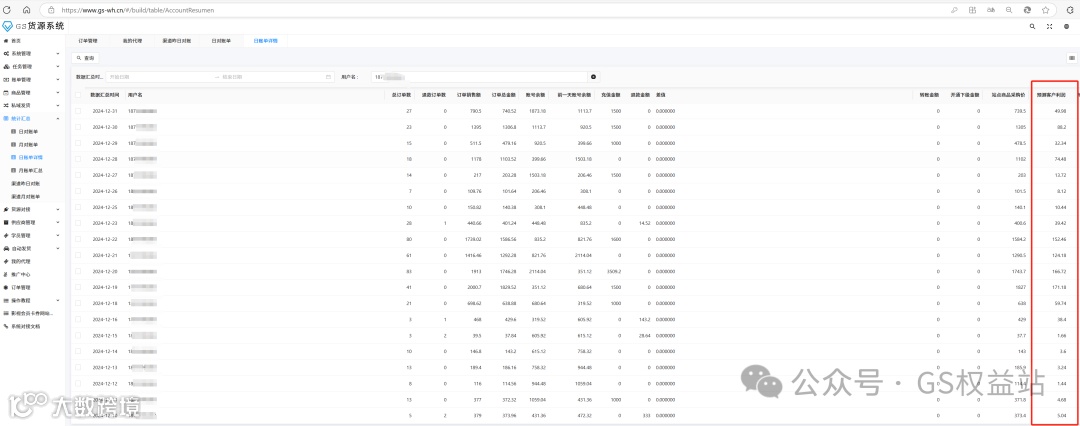Switch to the 订单管理 tab

tap(88, 41)
